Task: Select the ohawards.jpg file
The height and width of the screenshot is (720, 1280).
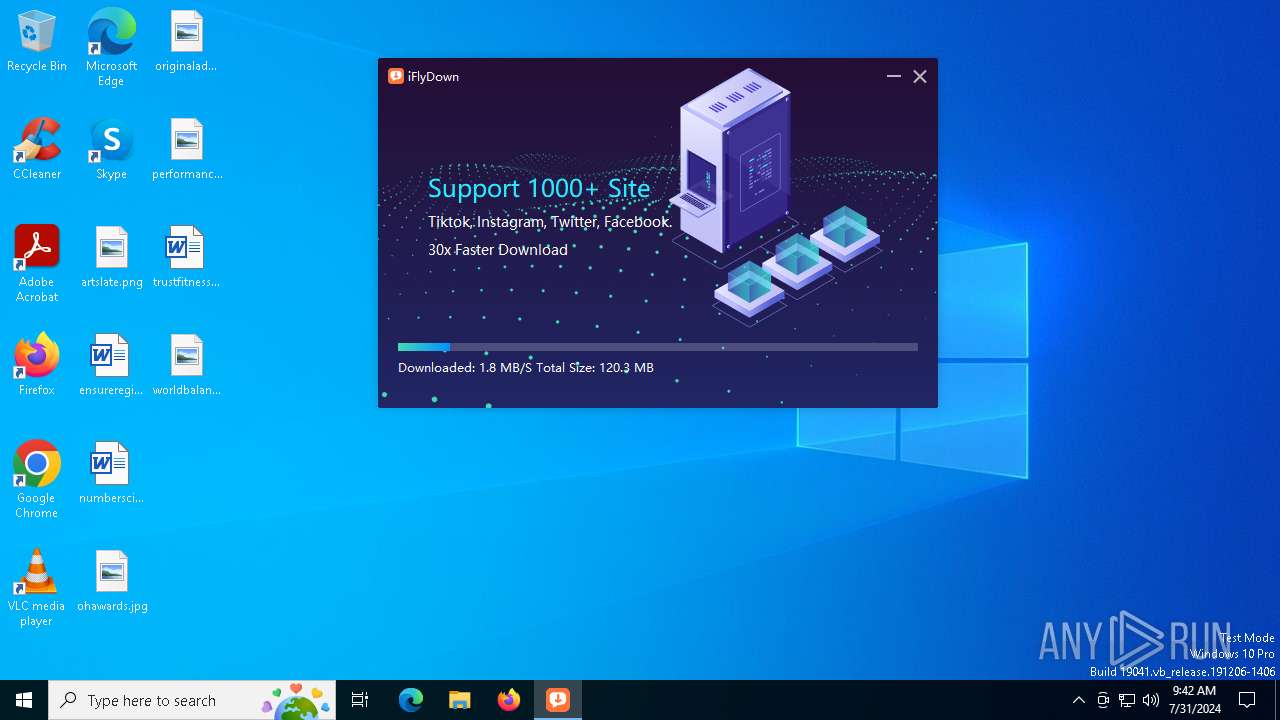Action: pyautogui.click(x=112, y=582)
